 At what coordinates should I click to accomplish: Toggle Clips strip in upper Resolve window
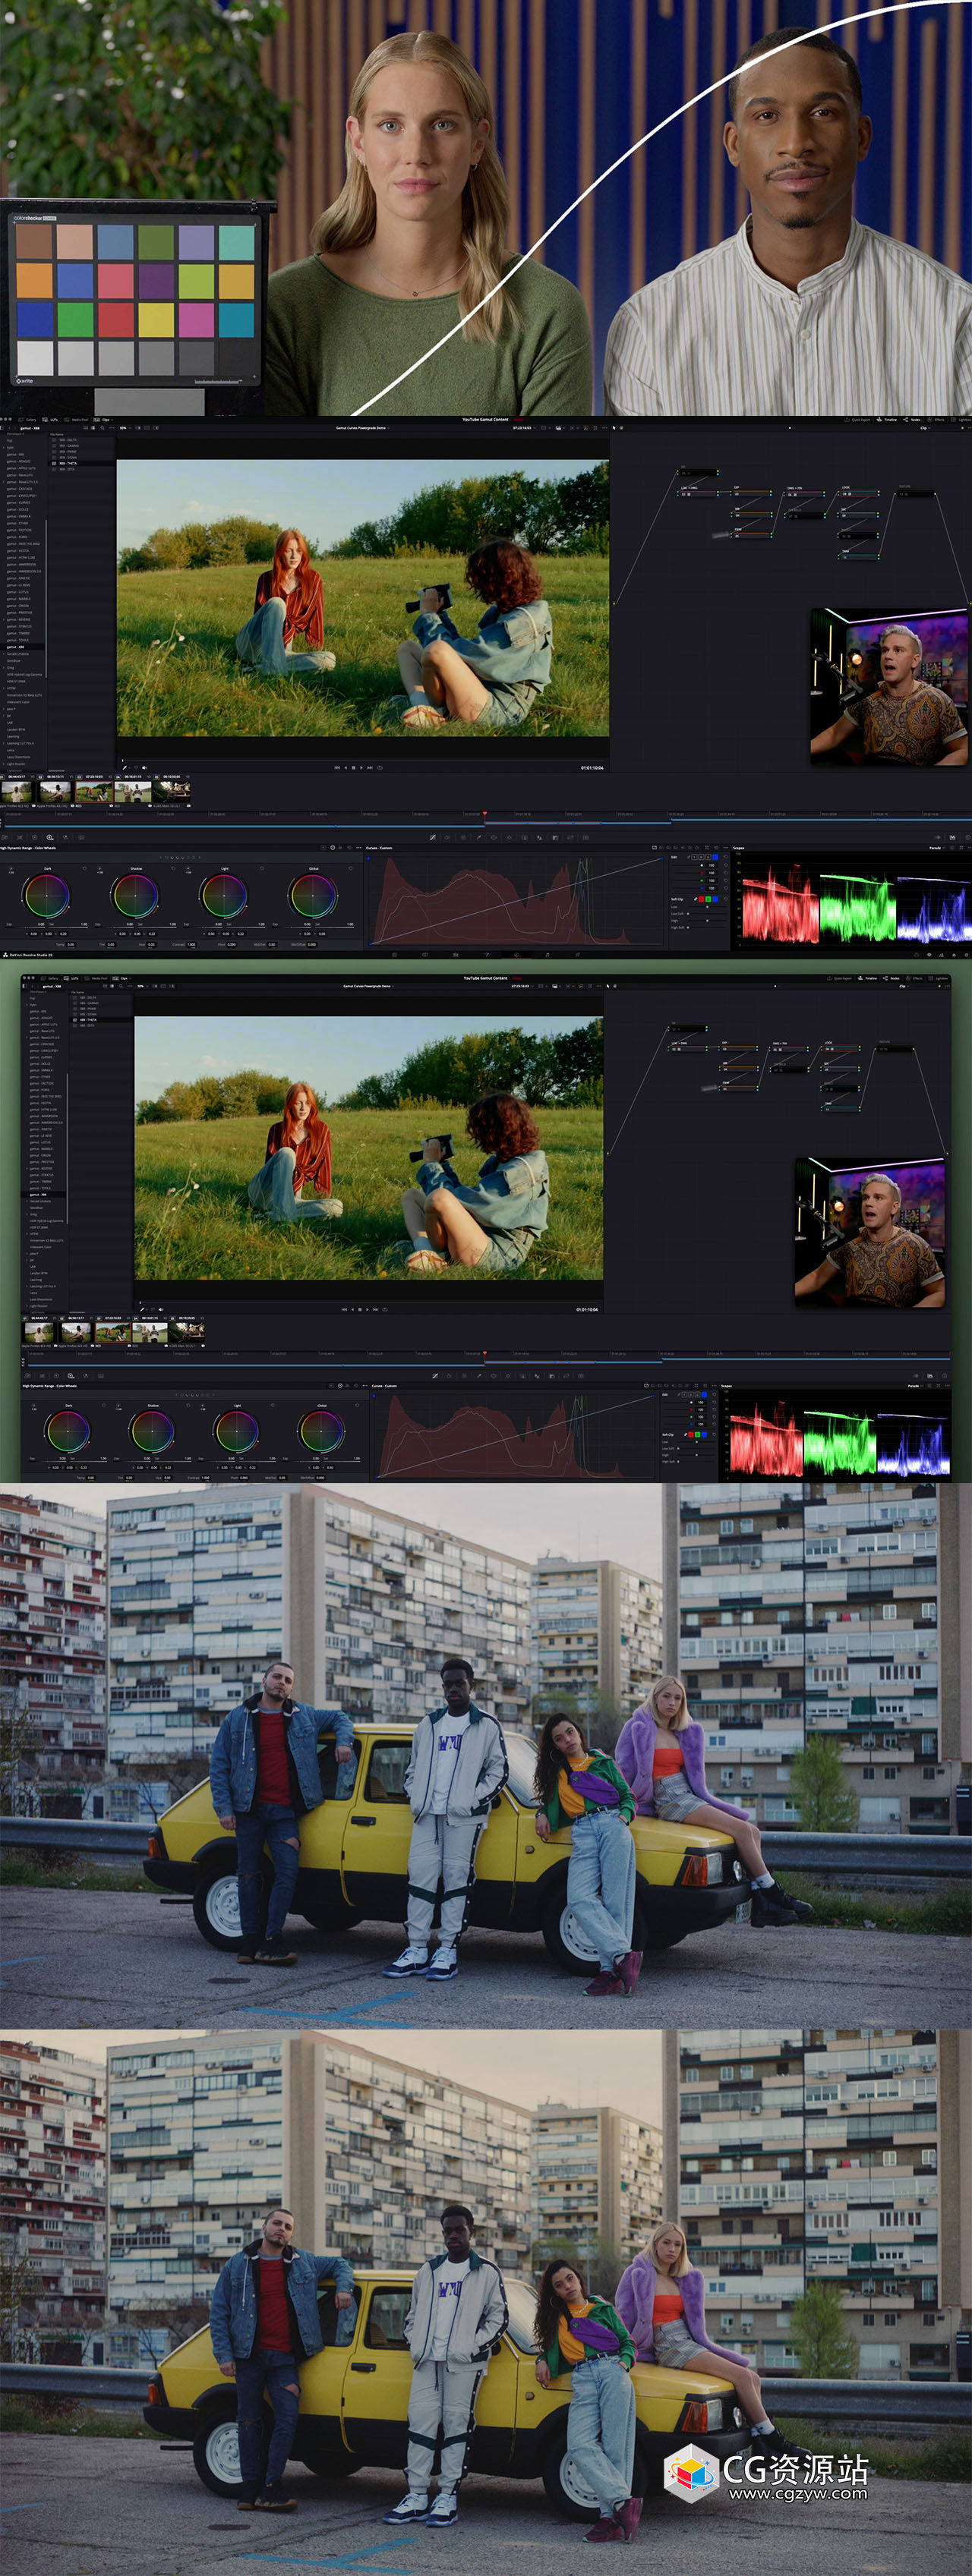(103, 420)
